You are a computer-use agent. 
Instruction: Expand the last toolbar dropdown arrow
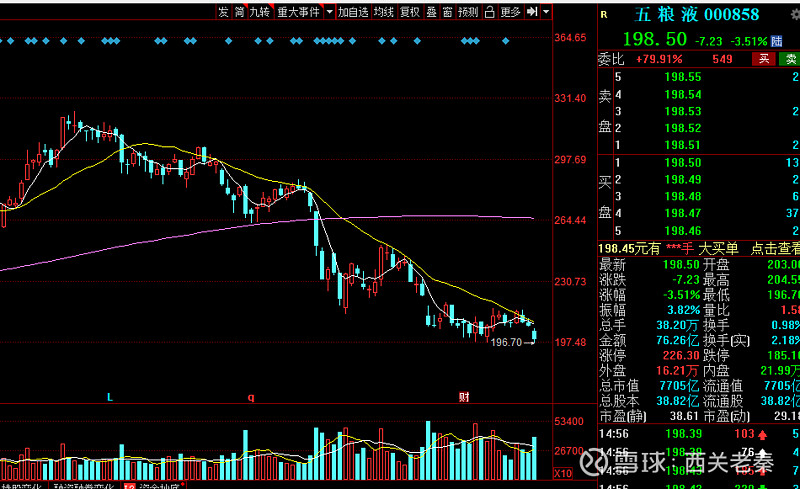tap(546, 12)
